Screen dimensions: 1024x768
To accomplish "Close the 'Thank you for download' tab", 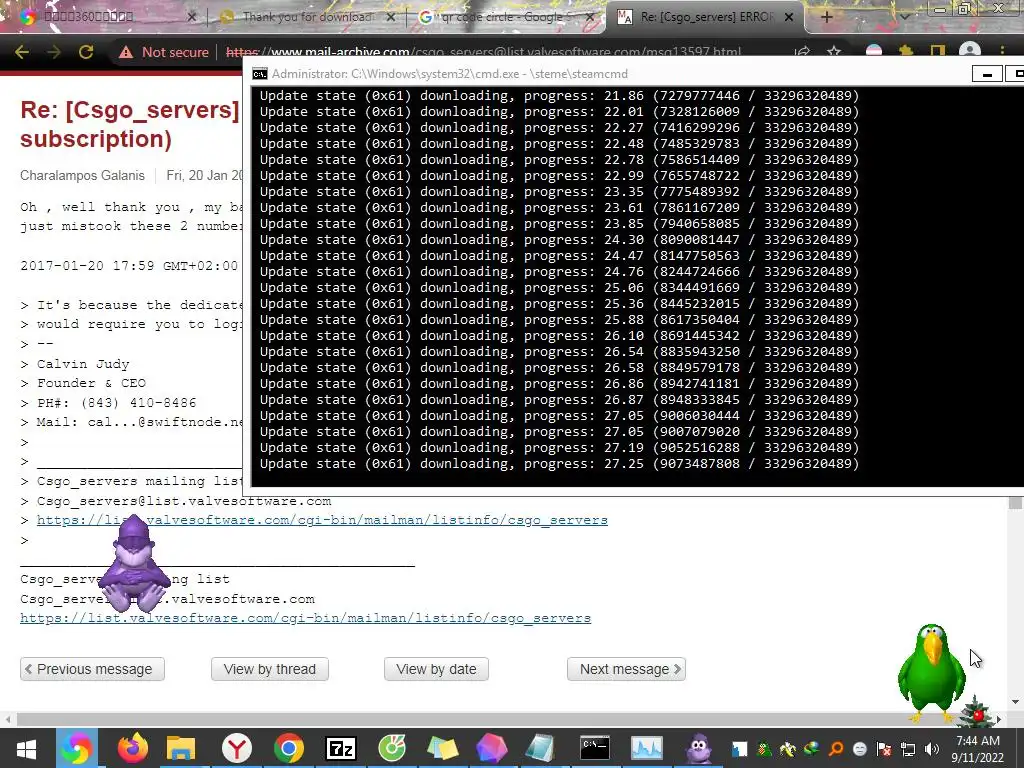I will [391, 17].
